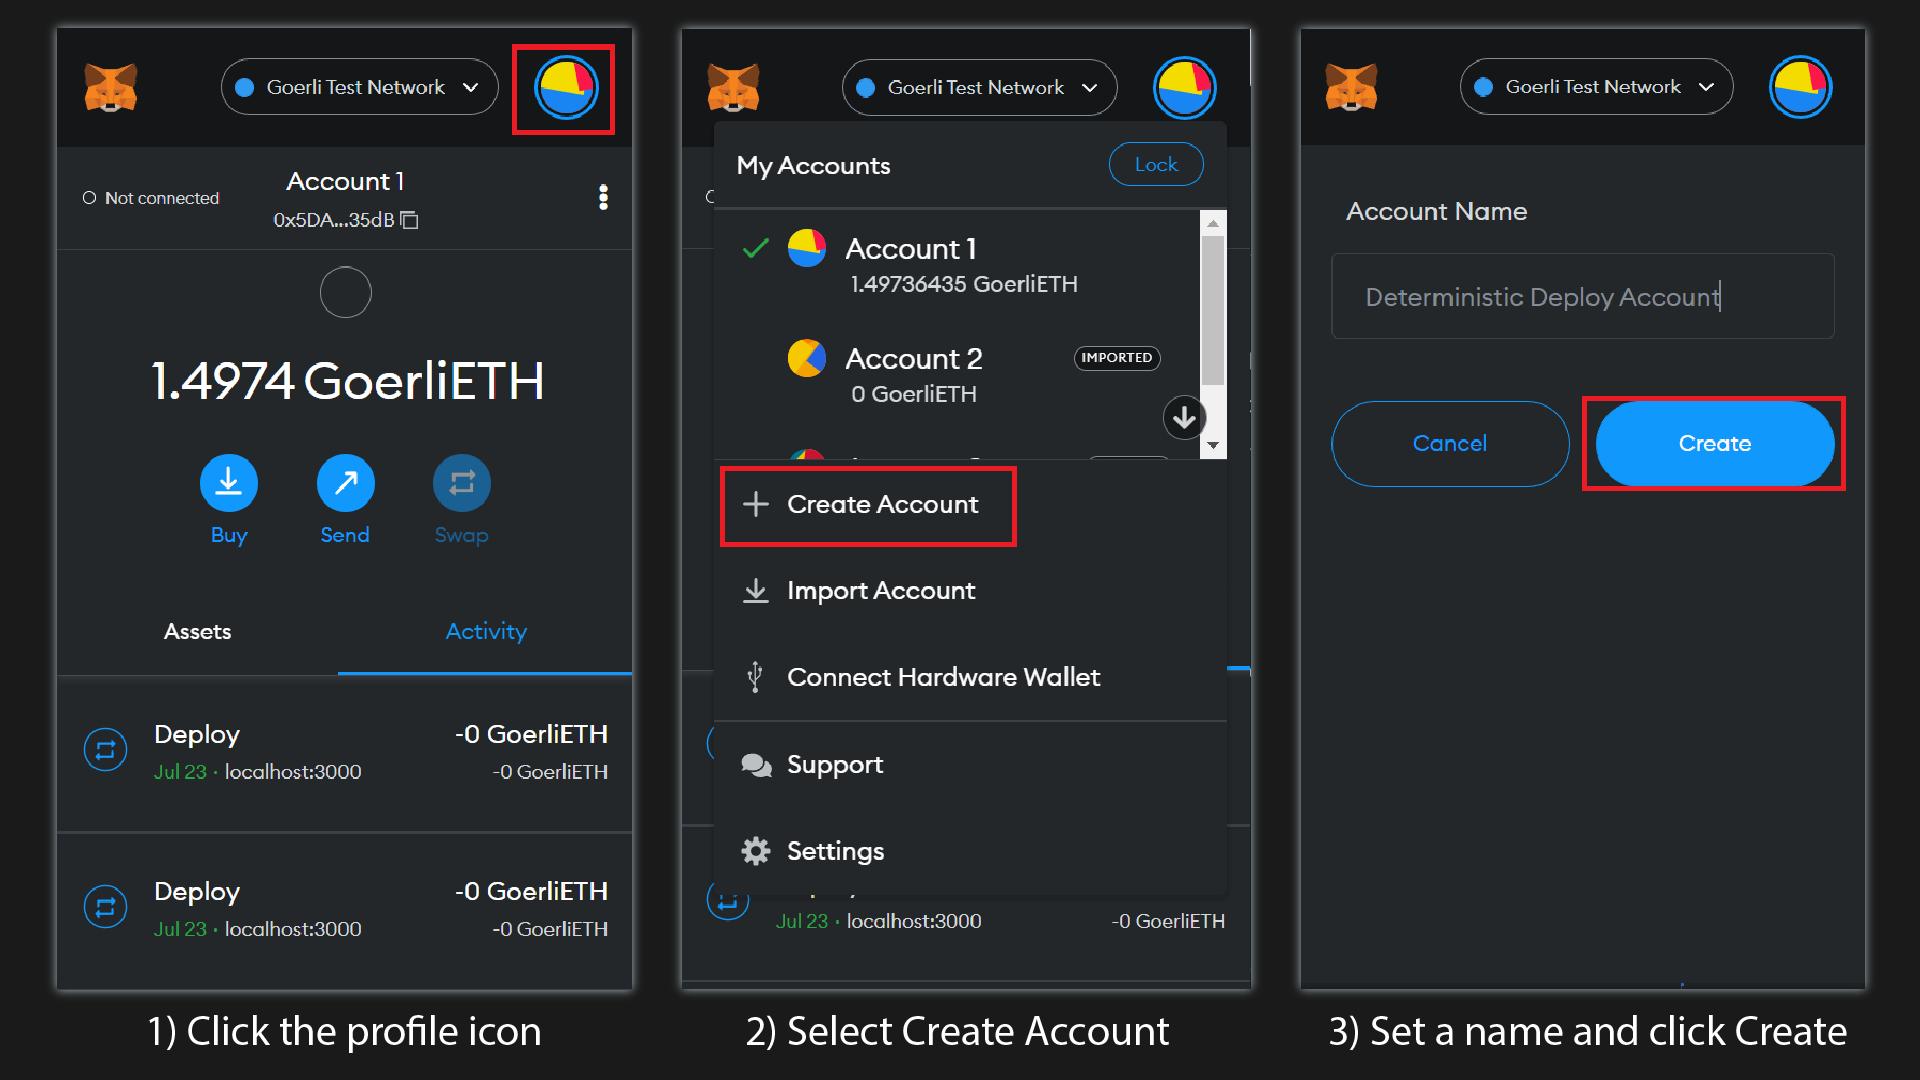This screenshot has width=1920, height=1080.
Task: Select the Buy icon
Action: pyautogui.click(x=228, y=483)
